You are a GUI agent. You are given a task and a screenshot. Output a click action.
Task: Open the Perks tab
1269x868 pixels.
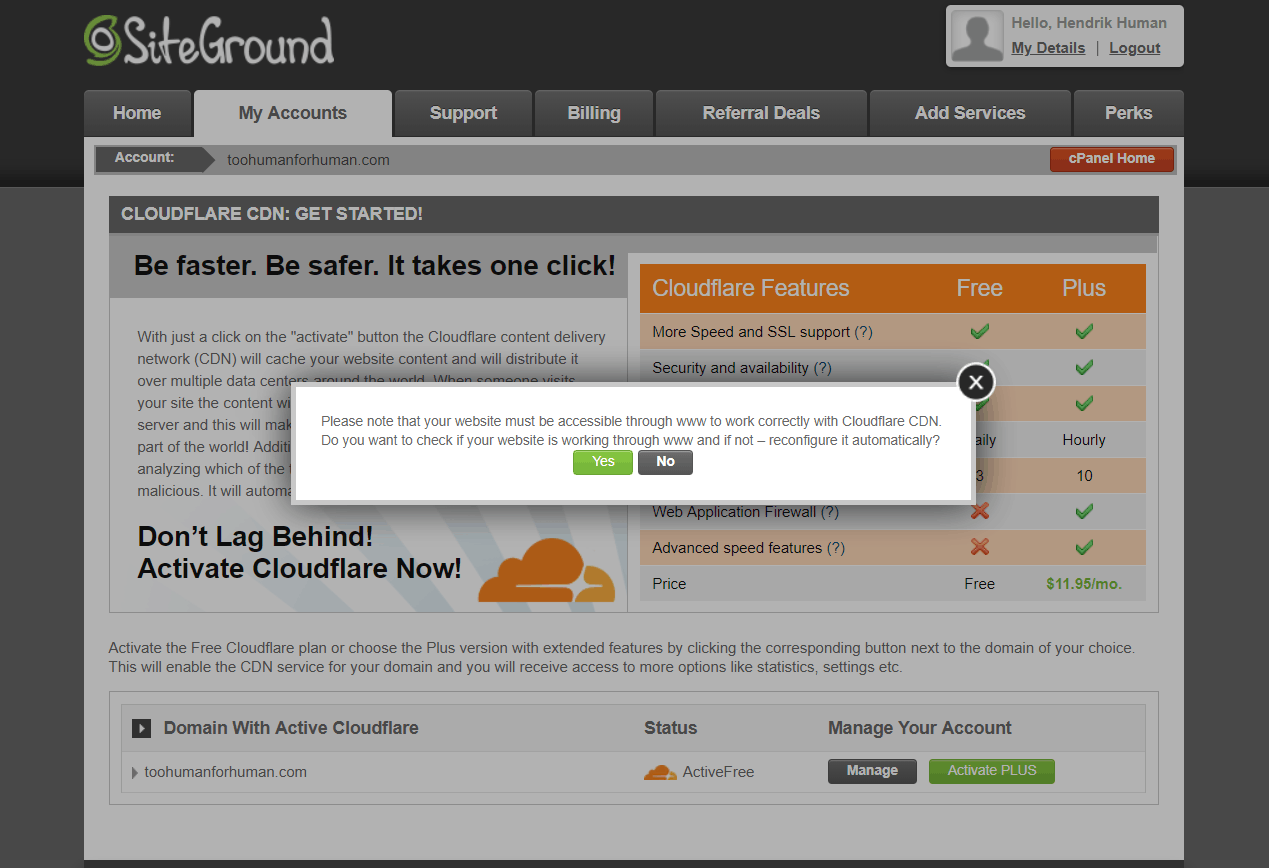(1129, 113)
